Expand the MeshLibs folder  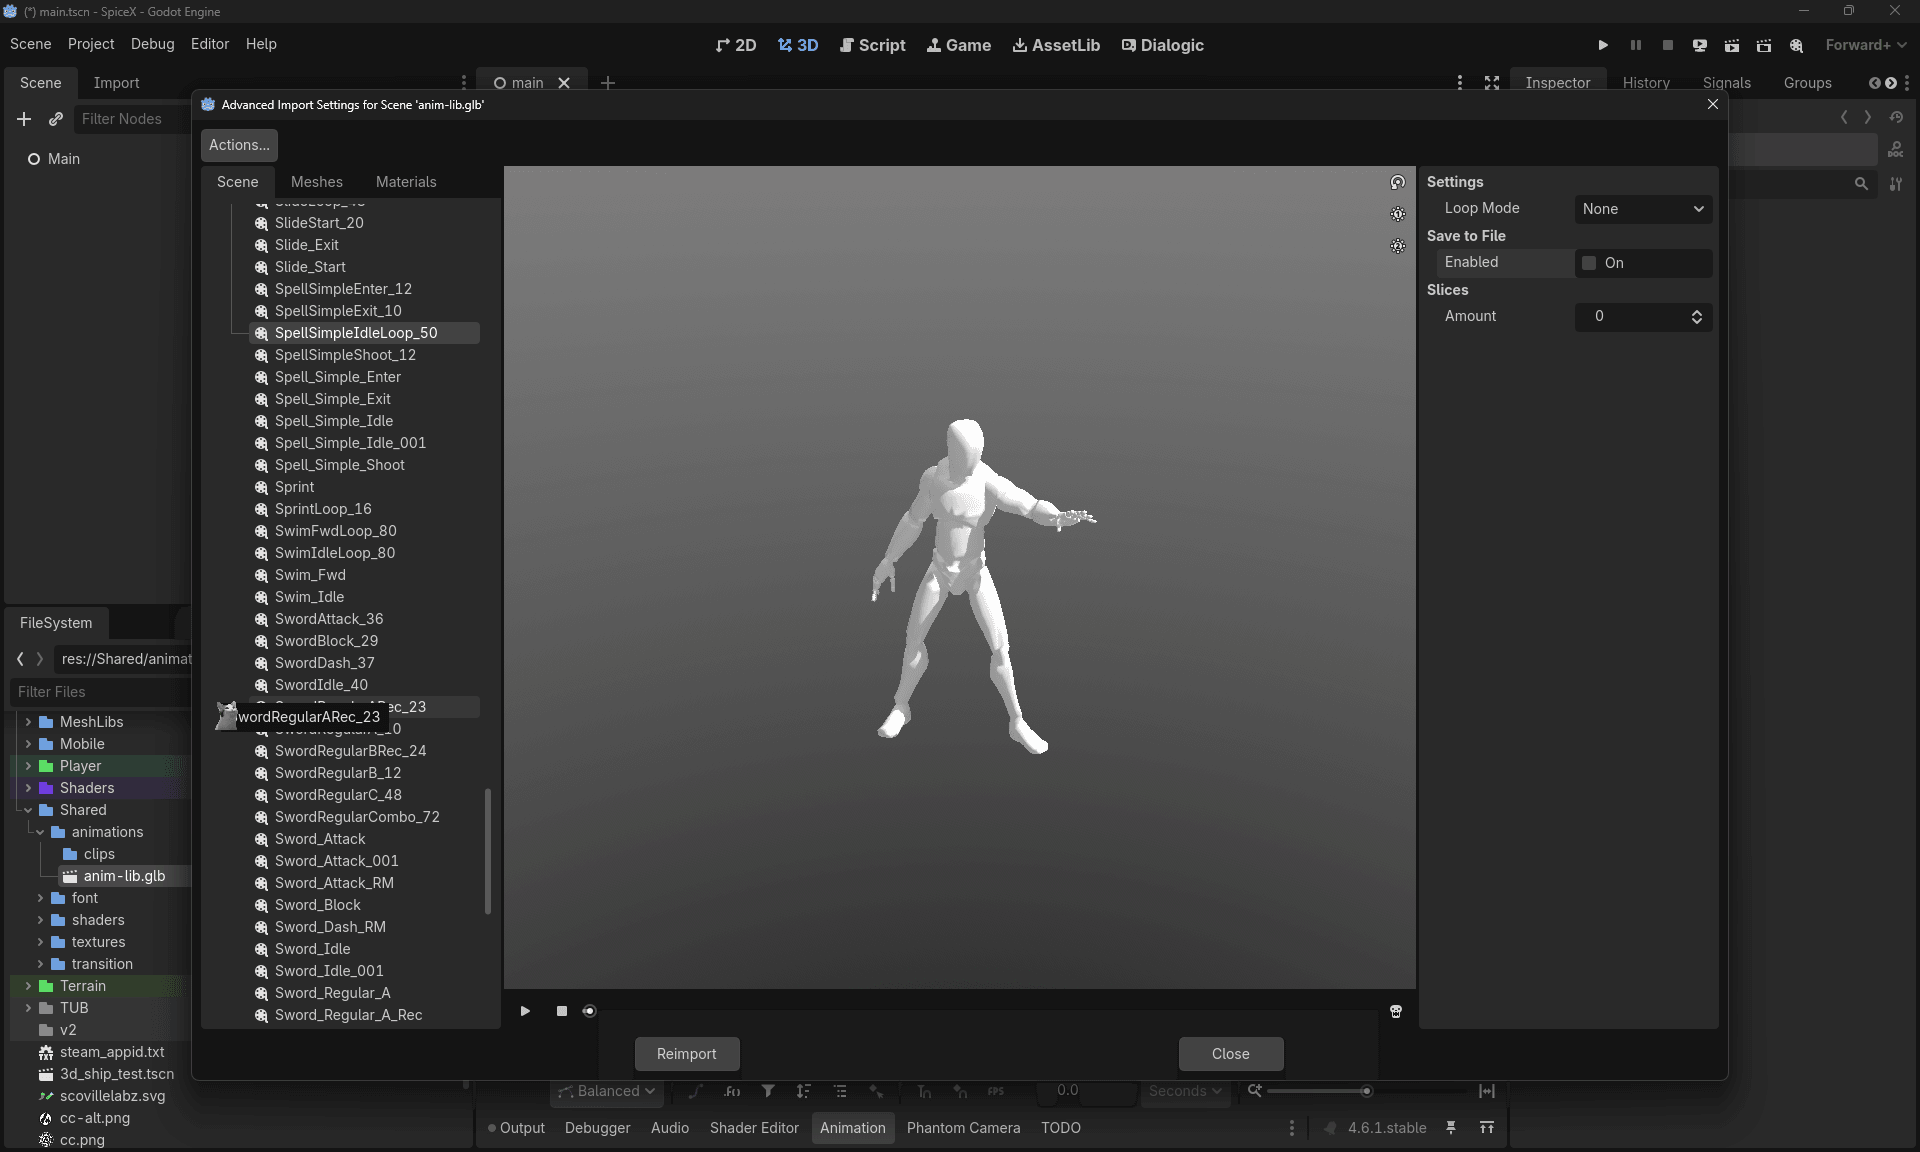click(x=28, y=722)
